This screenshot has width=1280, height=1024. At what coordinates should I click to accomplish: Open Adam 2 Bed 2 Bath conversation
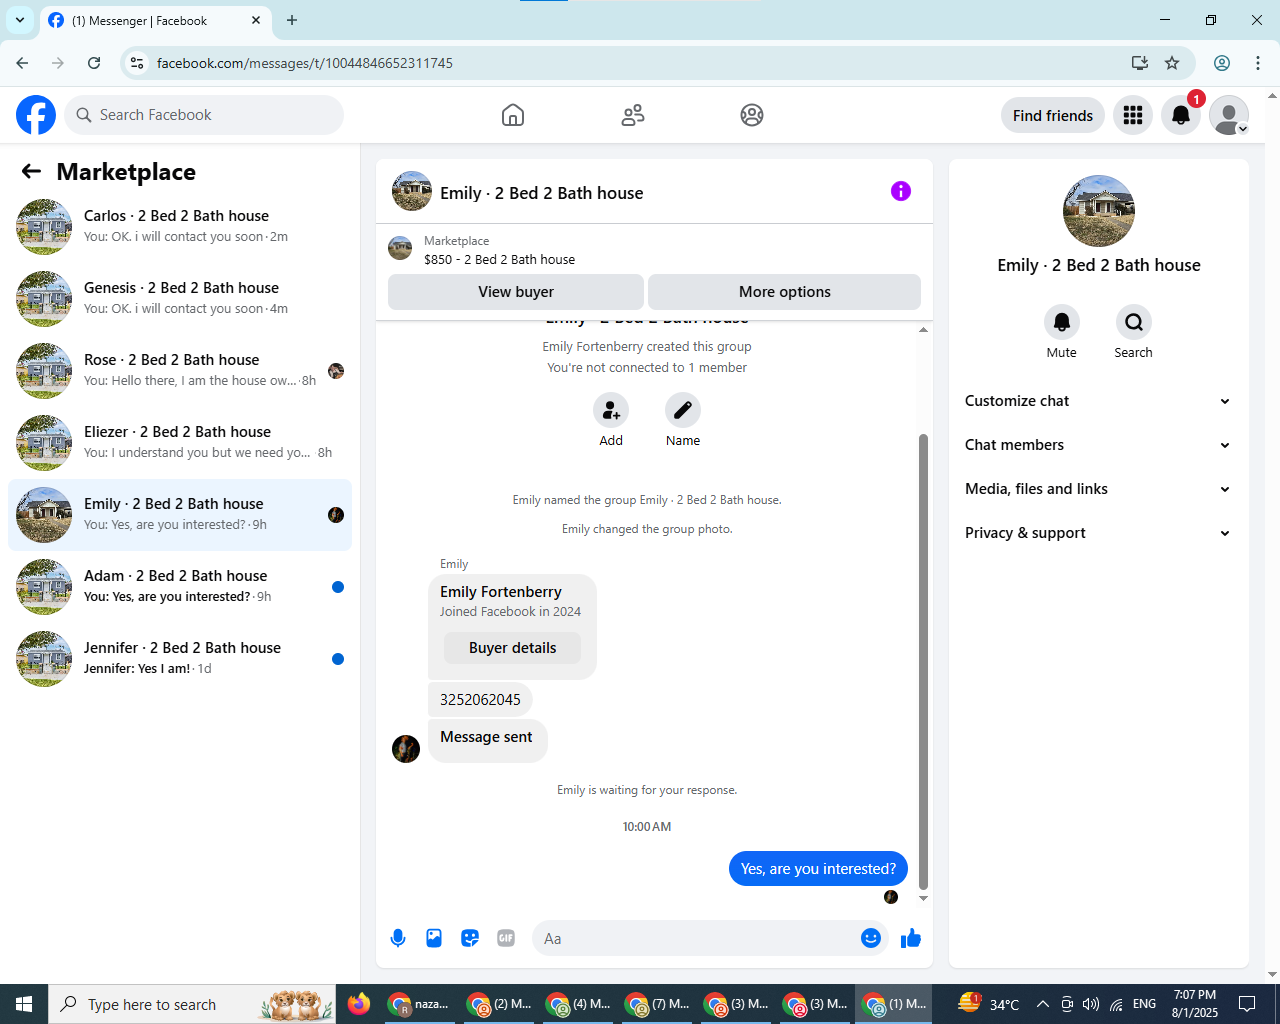tap(180, 587)
